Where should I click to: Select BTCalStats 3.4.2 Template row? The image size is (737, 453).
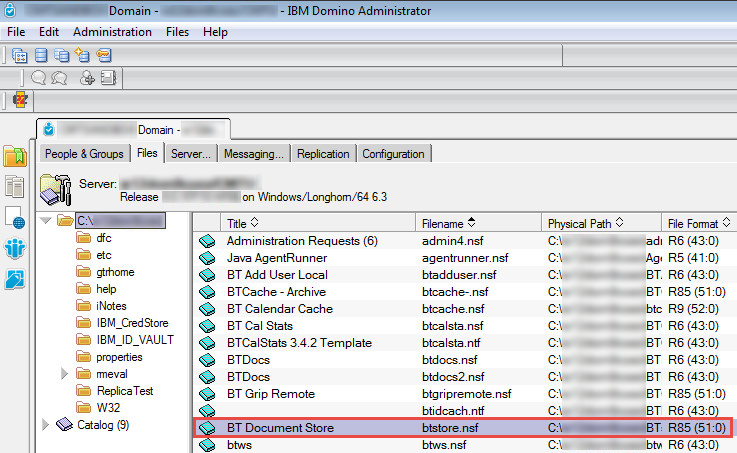pos(464,343)
